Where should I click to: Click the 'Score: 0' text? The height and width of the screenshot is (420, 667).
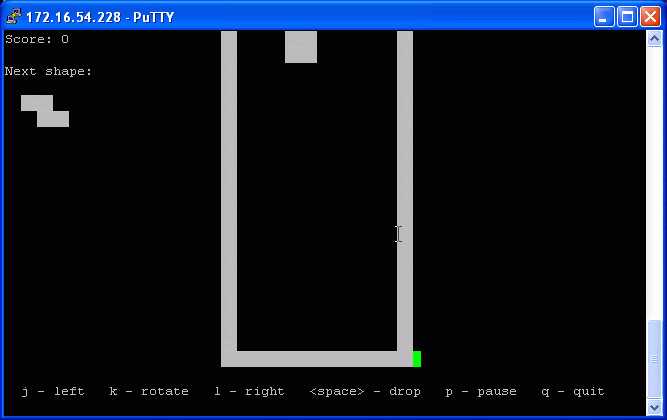click(x=37, y=39)
